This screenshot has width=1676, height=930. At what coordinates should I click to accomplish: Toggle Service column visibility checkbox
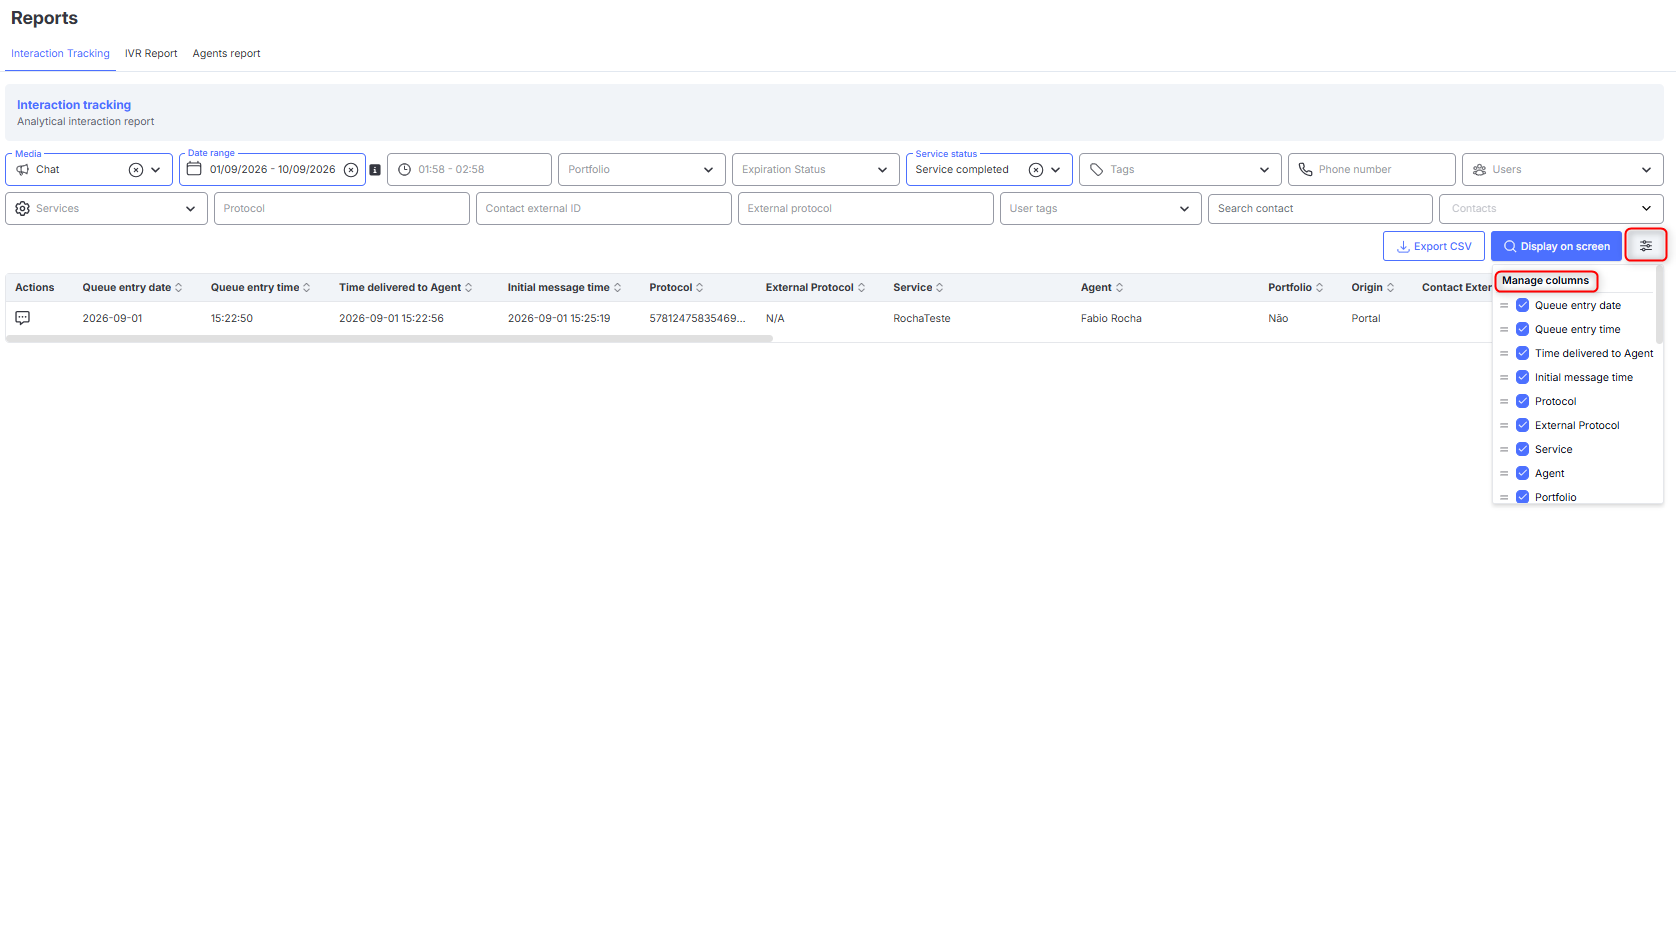pos(1522,450)
